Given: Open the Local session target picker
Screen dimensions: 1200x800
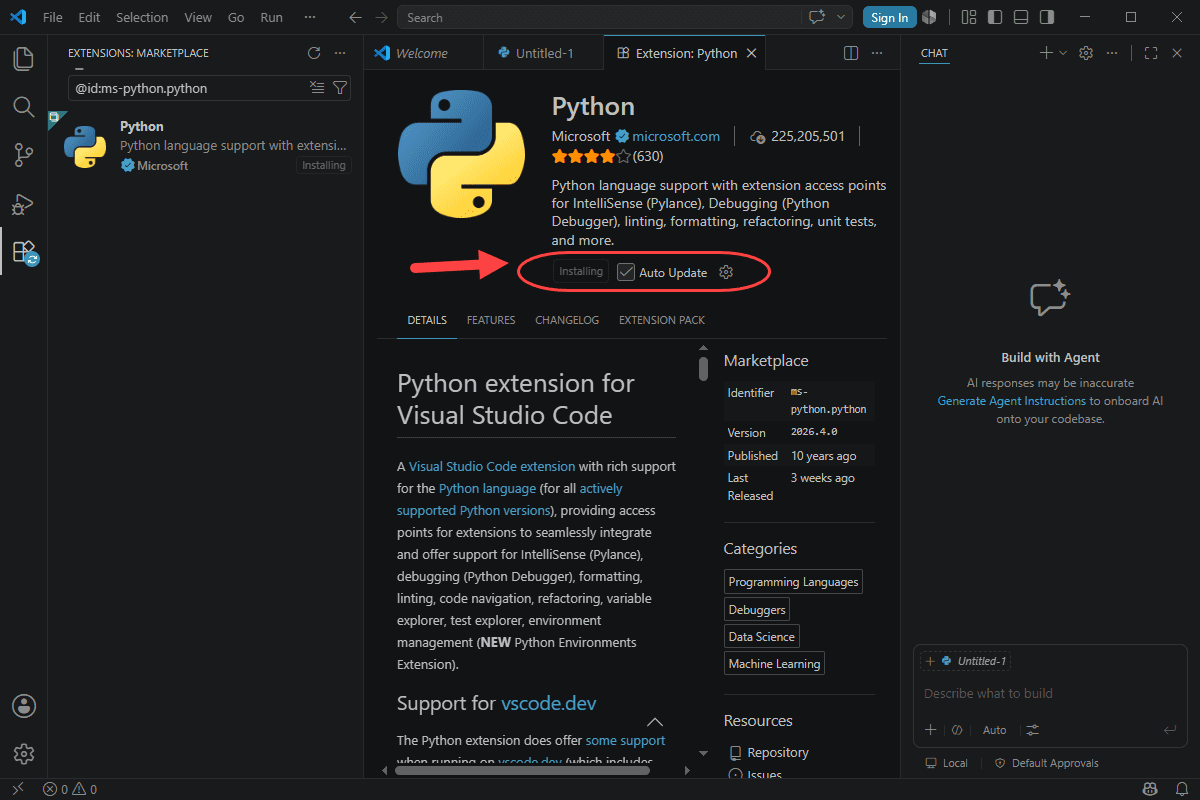Looking at the screenshot, I should click(947, 763).
